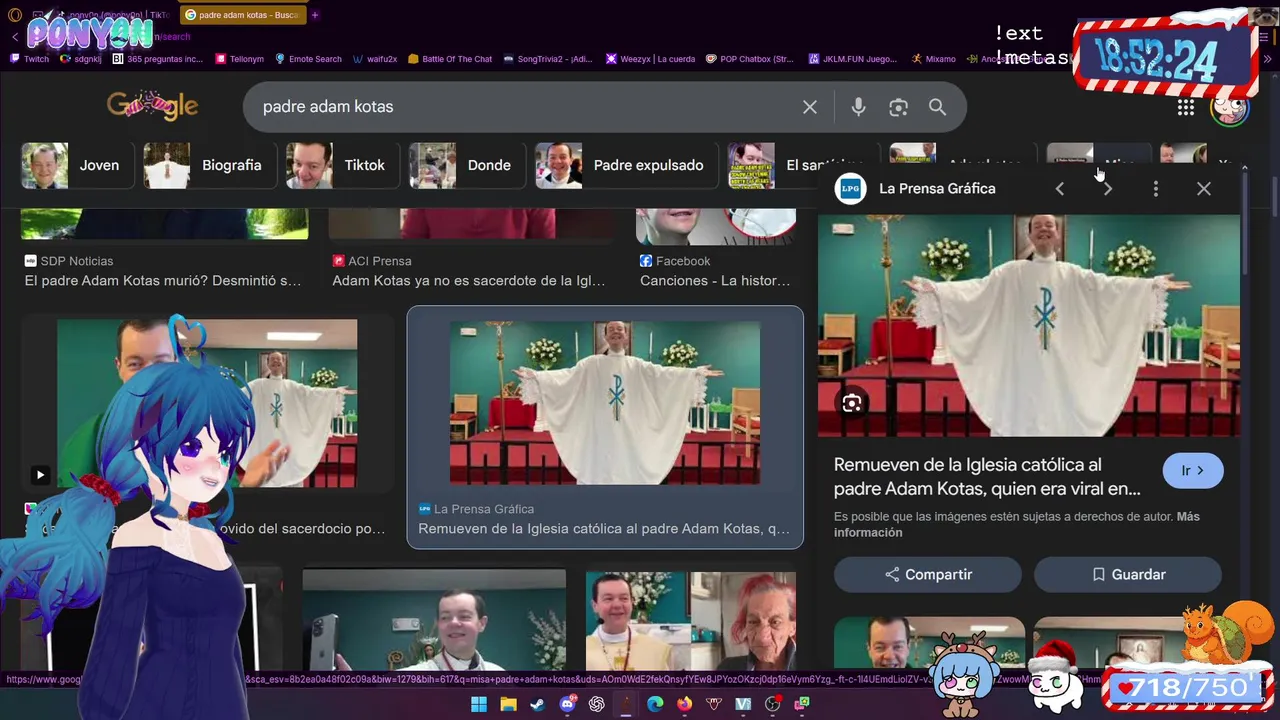Launch Steam from the taskbar
This screenshot has width=1280, height=720.
point(537,704)
